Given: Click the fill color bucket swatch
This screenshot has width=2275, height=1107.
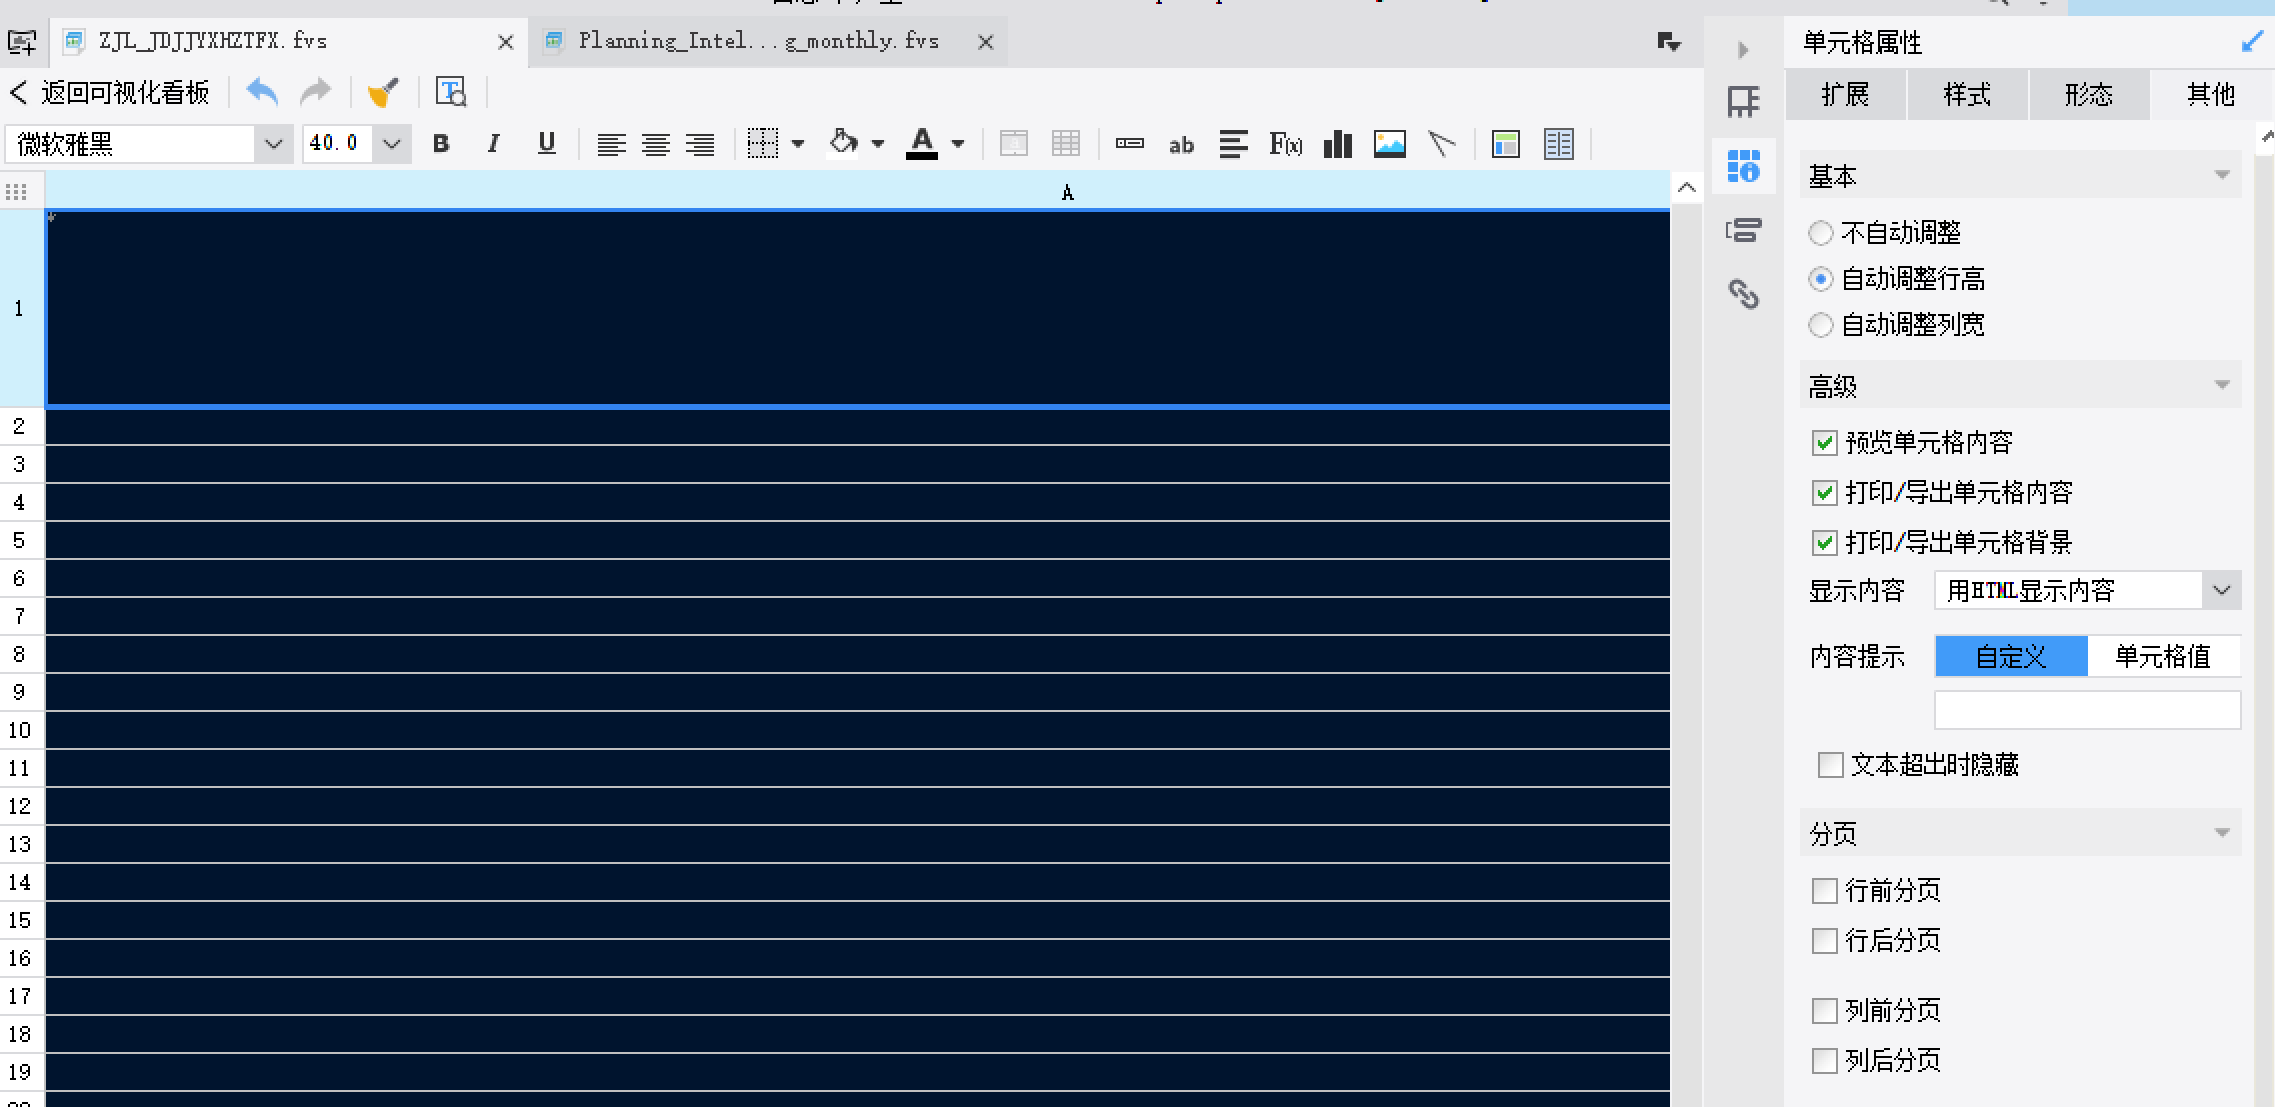Looking at the screenshot, I should [843, 144].
